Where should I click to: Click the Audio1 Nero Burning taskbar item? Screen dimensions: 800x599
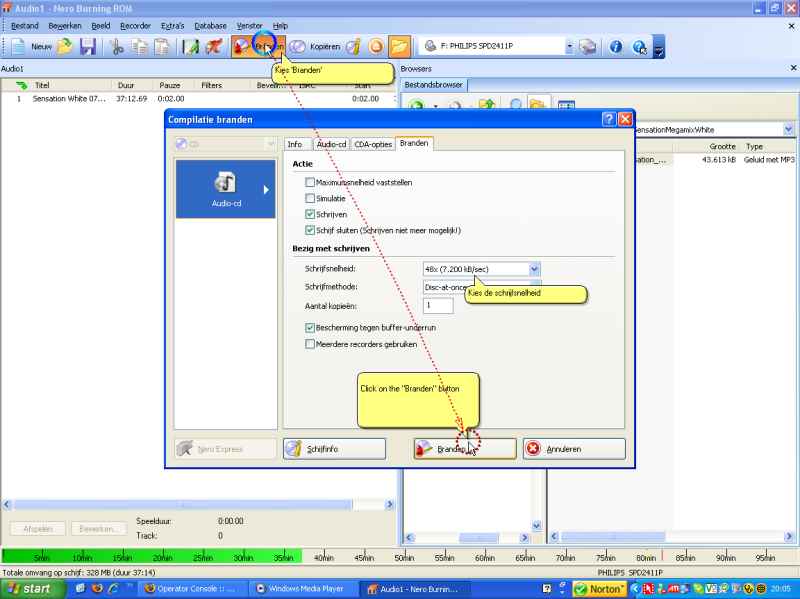pos(413,589)
